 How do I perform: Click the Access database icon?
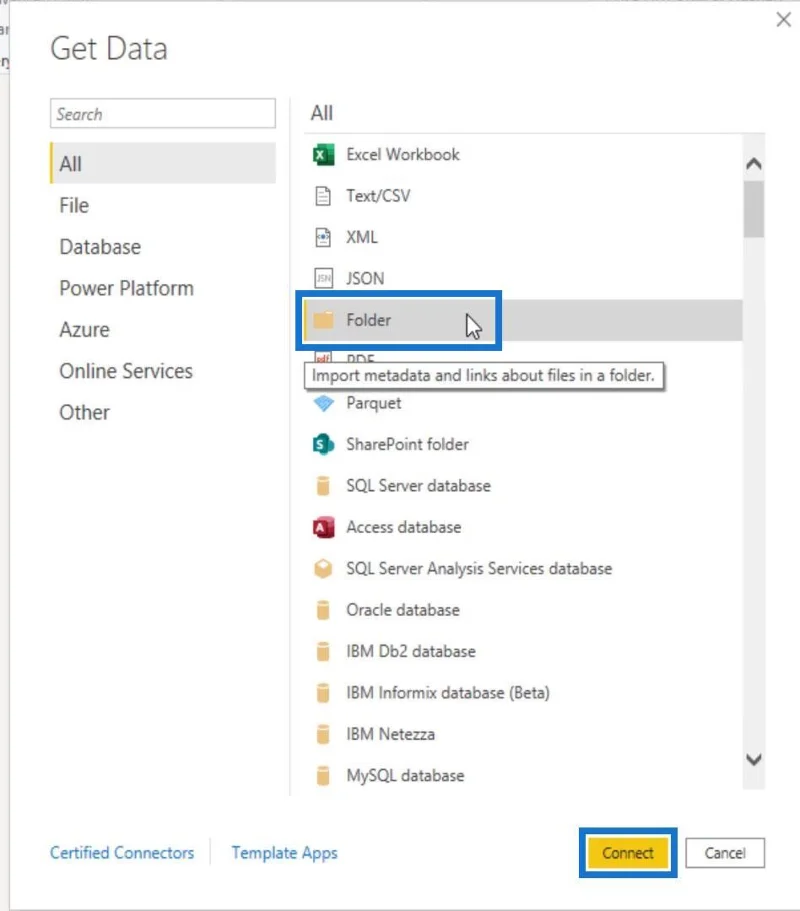click(324, 527)
